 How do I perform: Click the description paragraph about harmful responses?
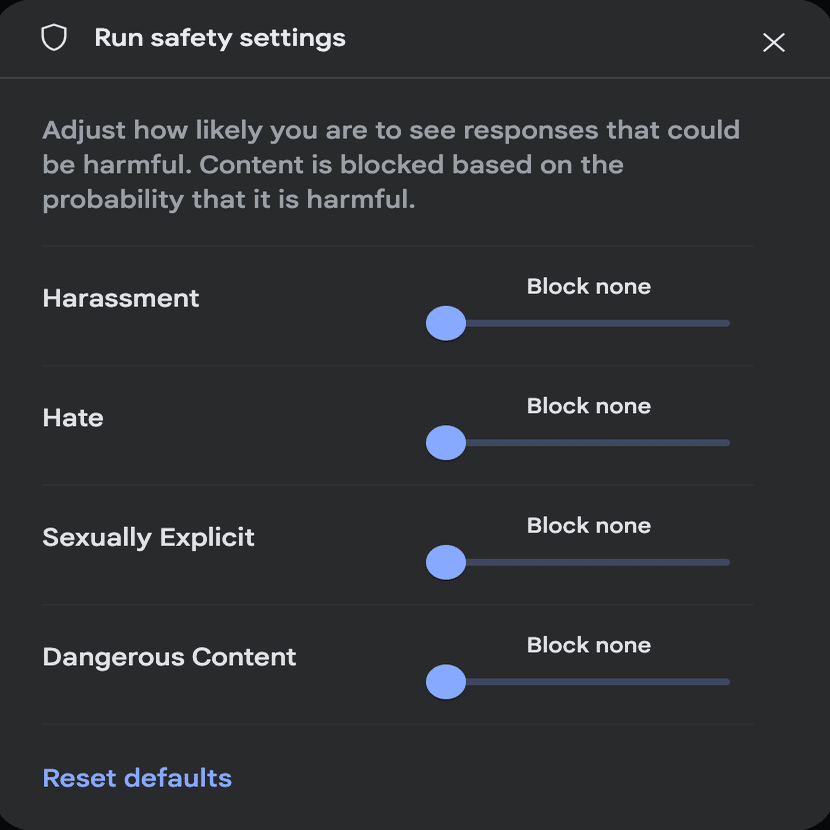pos(391,165)
